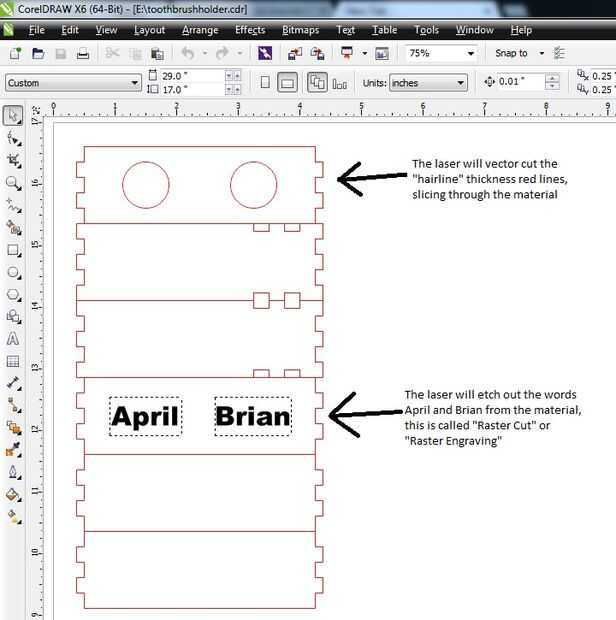Select the Interactive Fill tool
The image size is (616, 620).
click(x=13, y=516)
